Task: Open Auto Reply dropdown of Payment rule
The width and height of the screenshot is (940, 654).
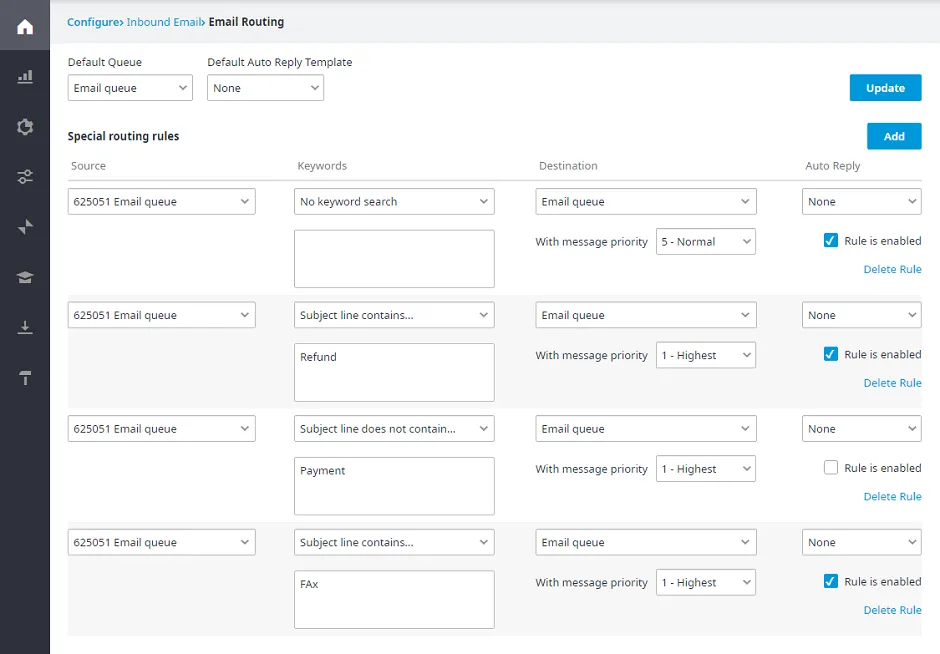Action: point(861,429)
